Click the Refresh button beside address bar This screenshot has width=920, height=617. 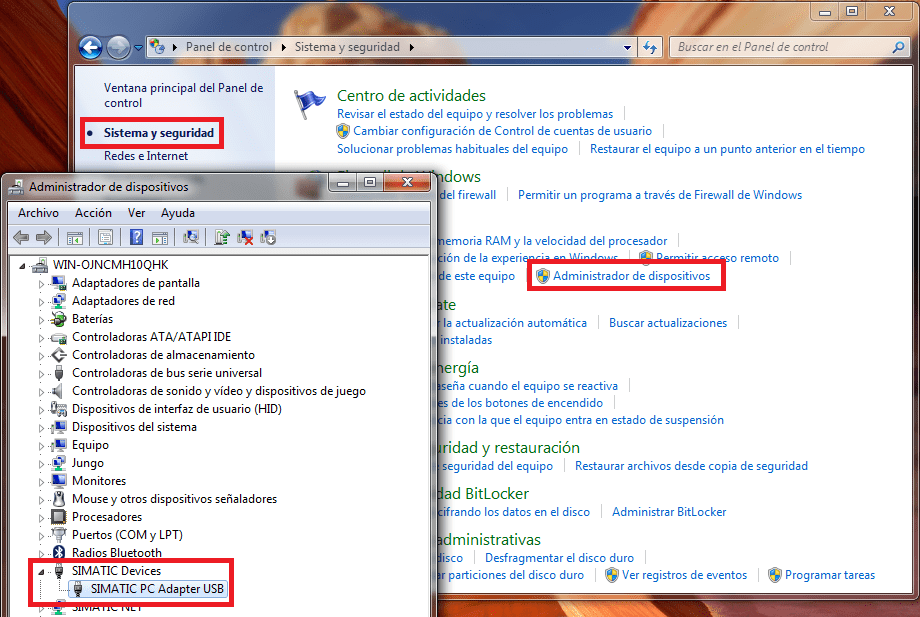click(650, 47)
